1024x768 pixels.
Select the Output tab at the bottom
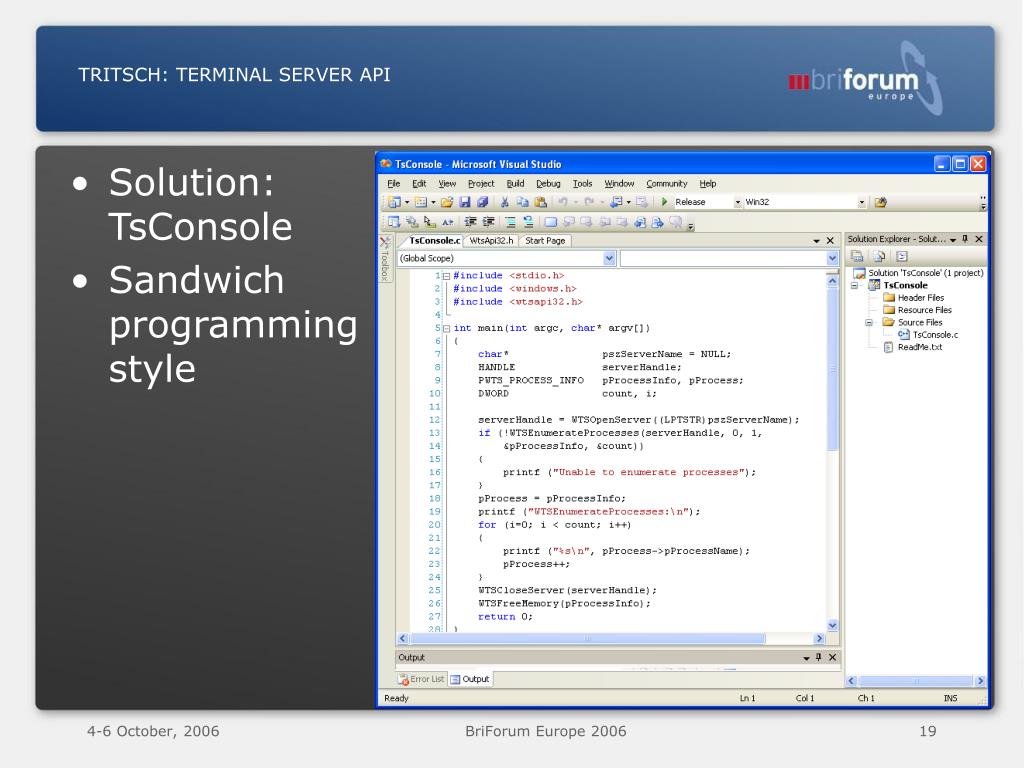coord(470,680)
